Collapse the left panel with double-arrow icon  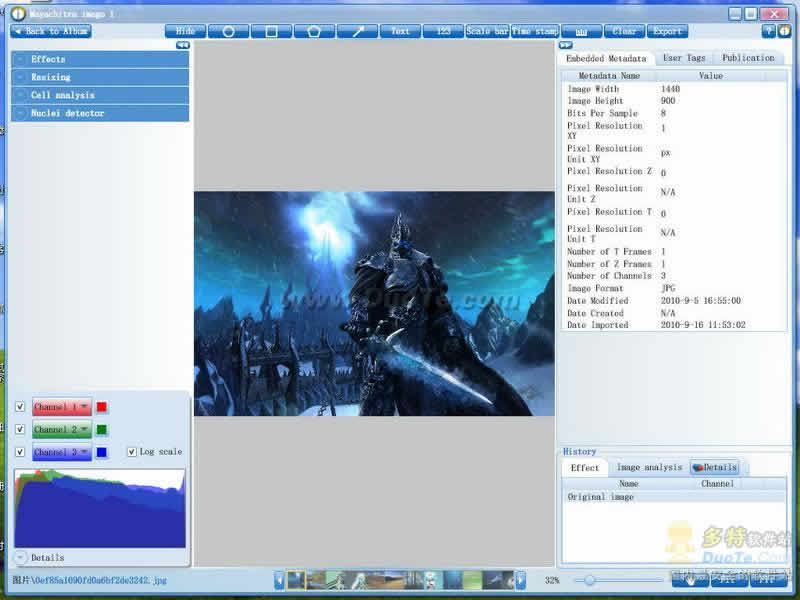[183, 45]
